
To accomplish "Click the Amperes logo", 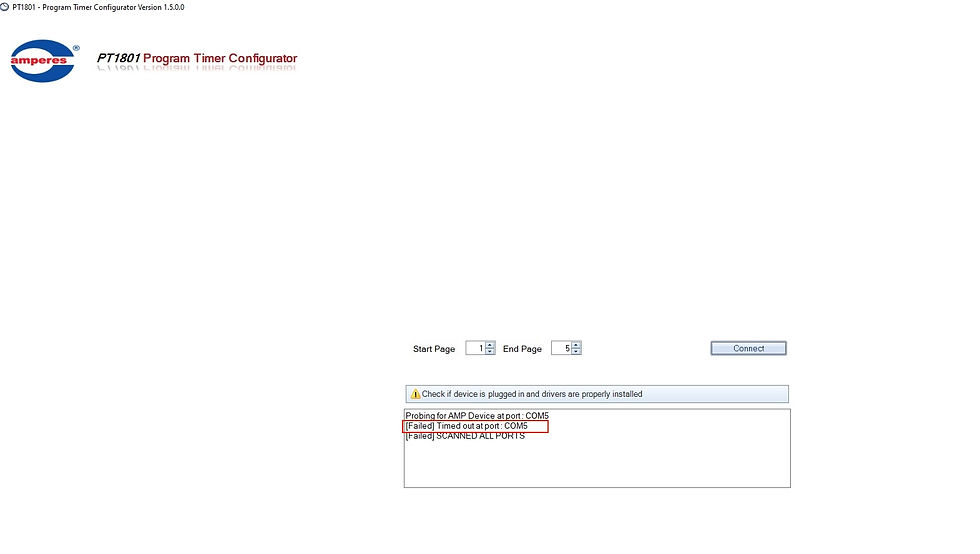I will 44,61.
